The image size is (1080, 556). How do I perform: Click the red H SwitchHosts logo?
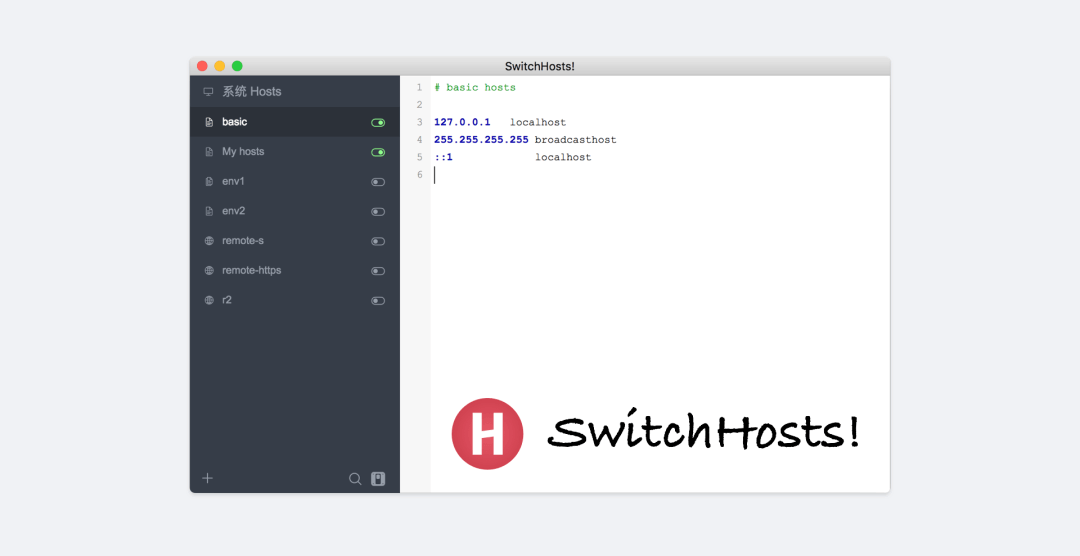pos(488,434)
